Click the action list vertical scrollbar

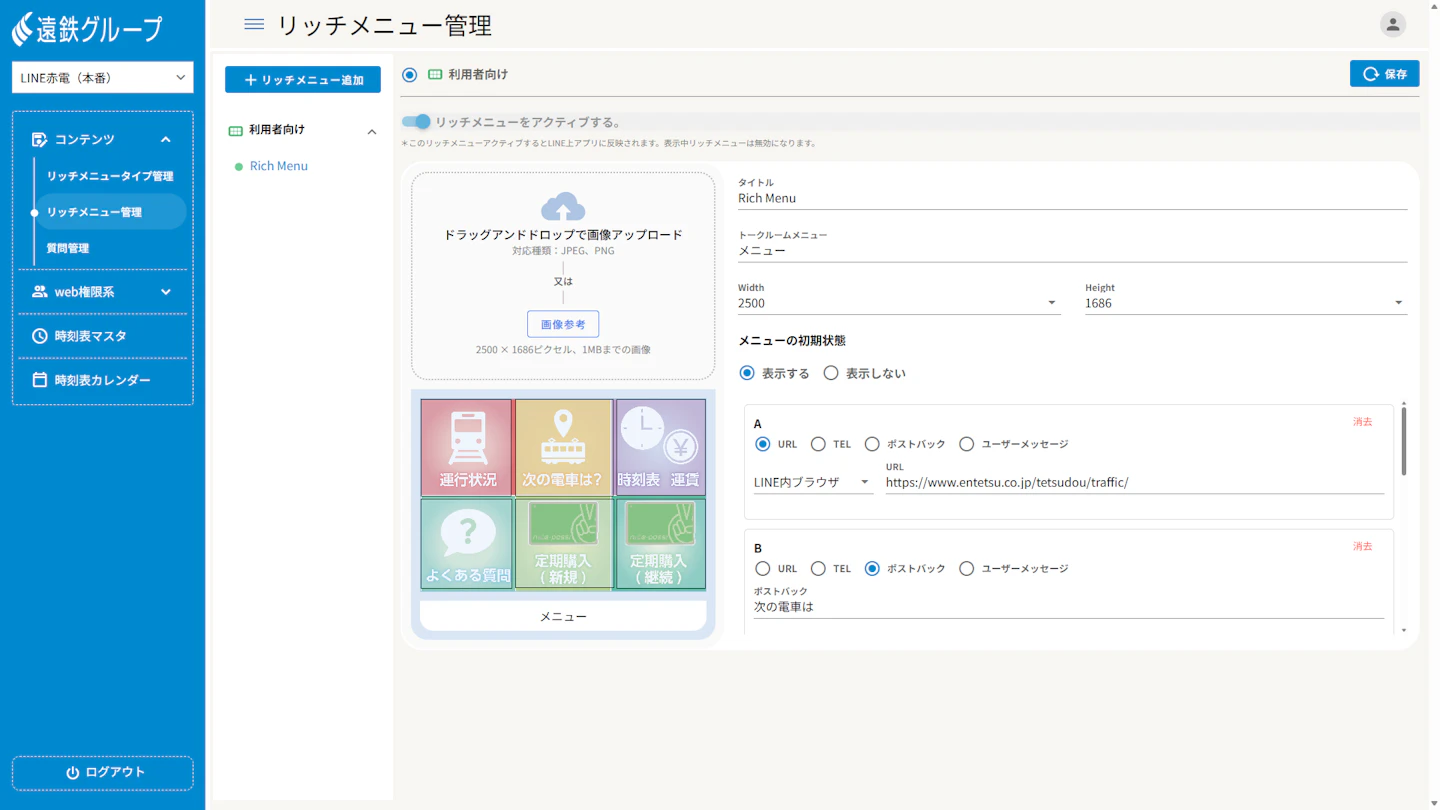point(1404,440)
